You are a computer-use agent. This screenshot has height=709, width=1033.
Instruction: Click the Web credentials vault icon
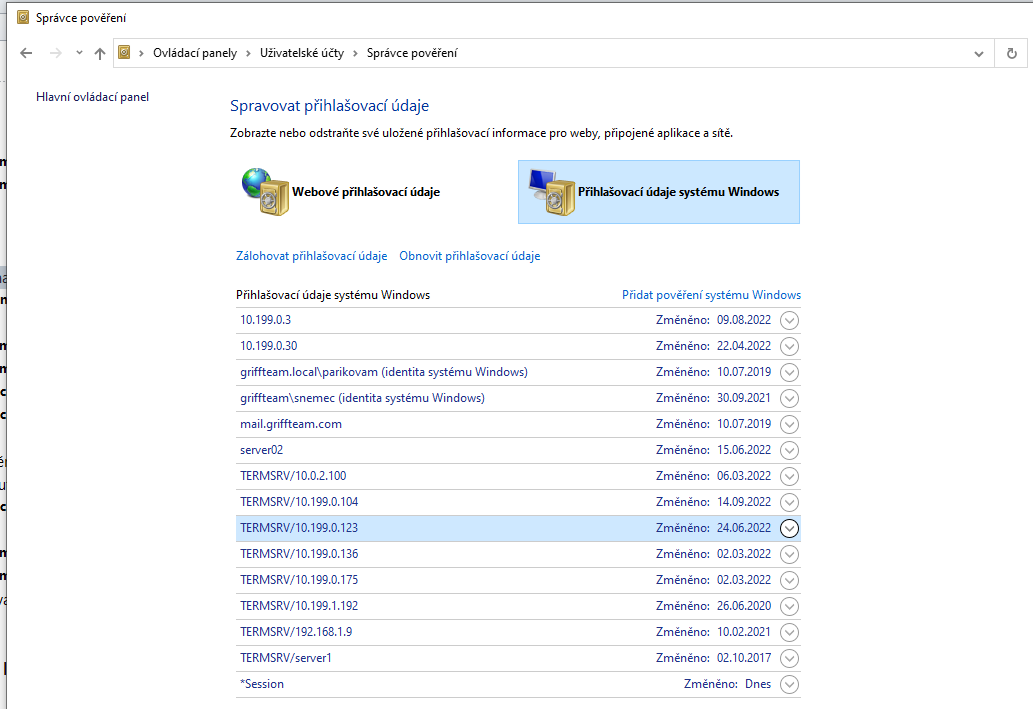click(x=264, y=192)
